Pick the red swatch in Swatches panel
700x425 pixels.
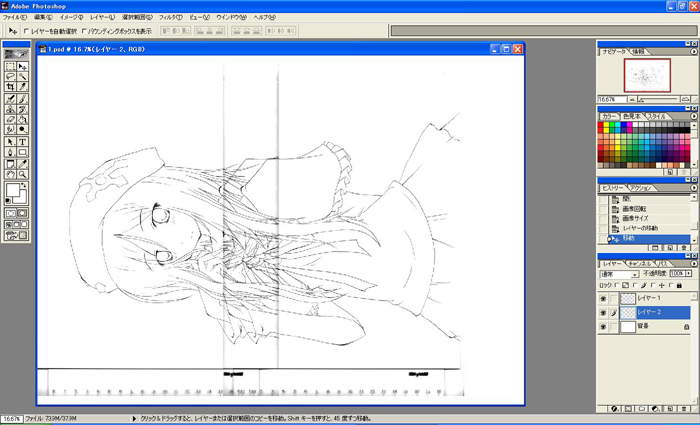[601, 125]
